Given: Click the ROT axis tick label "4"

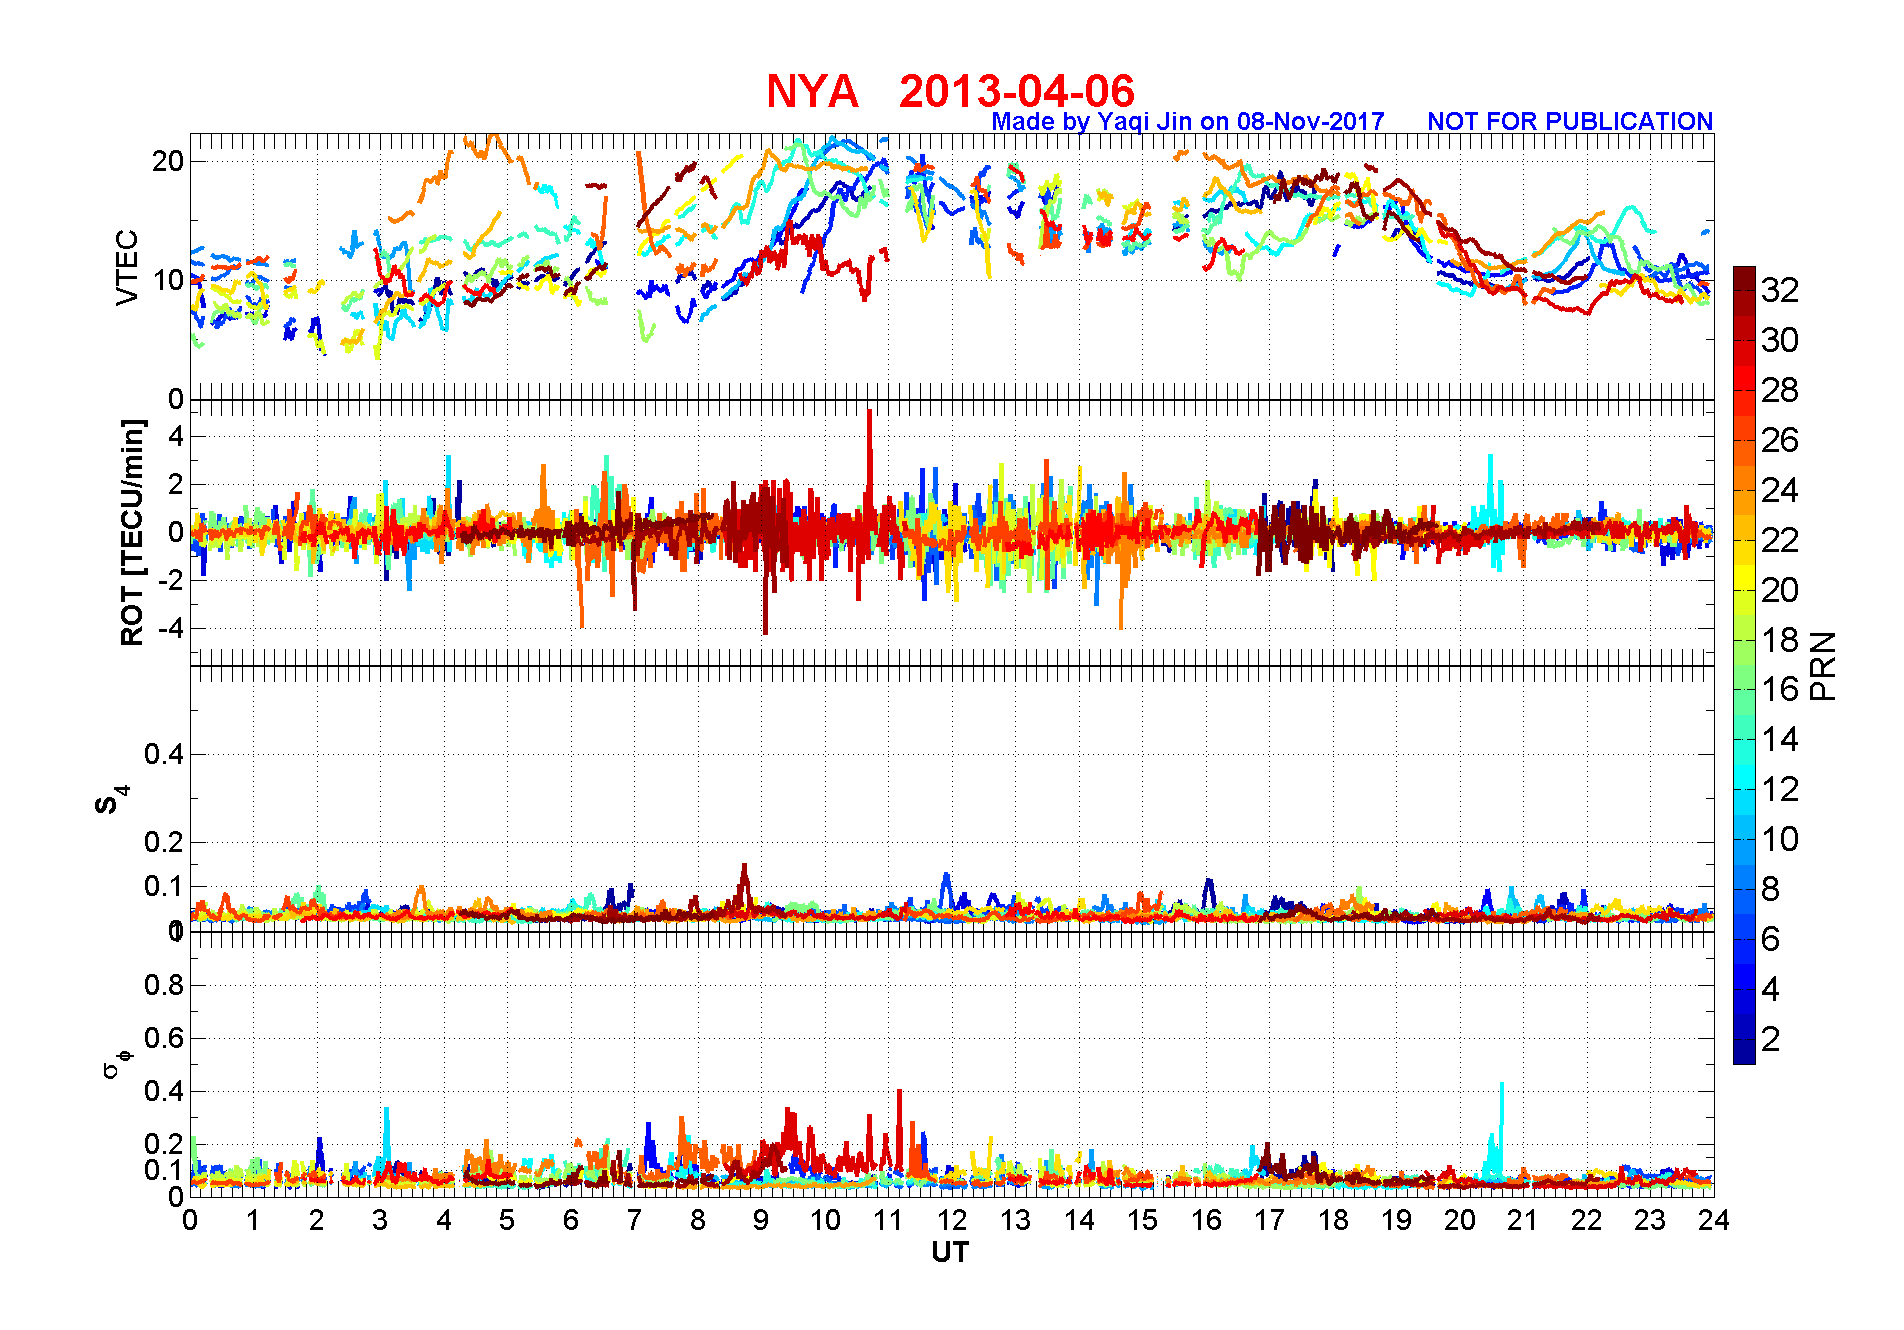Looking at the screenshot, I should 176,436.
